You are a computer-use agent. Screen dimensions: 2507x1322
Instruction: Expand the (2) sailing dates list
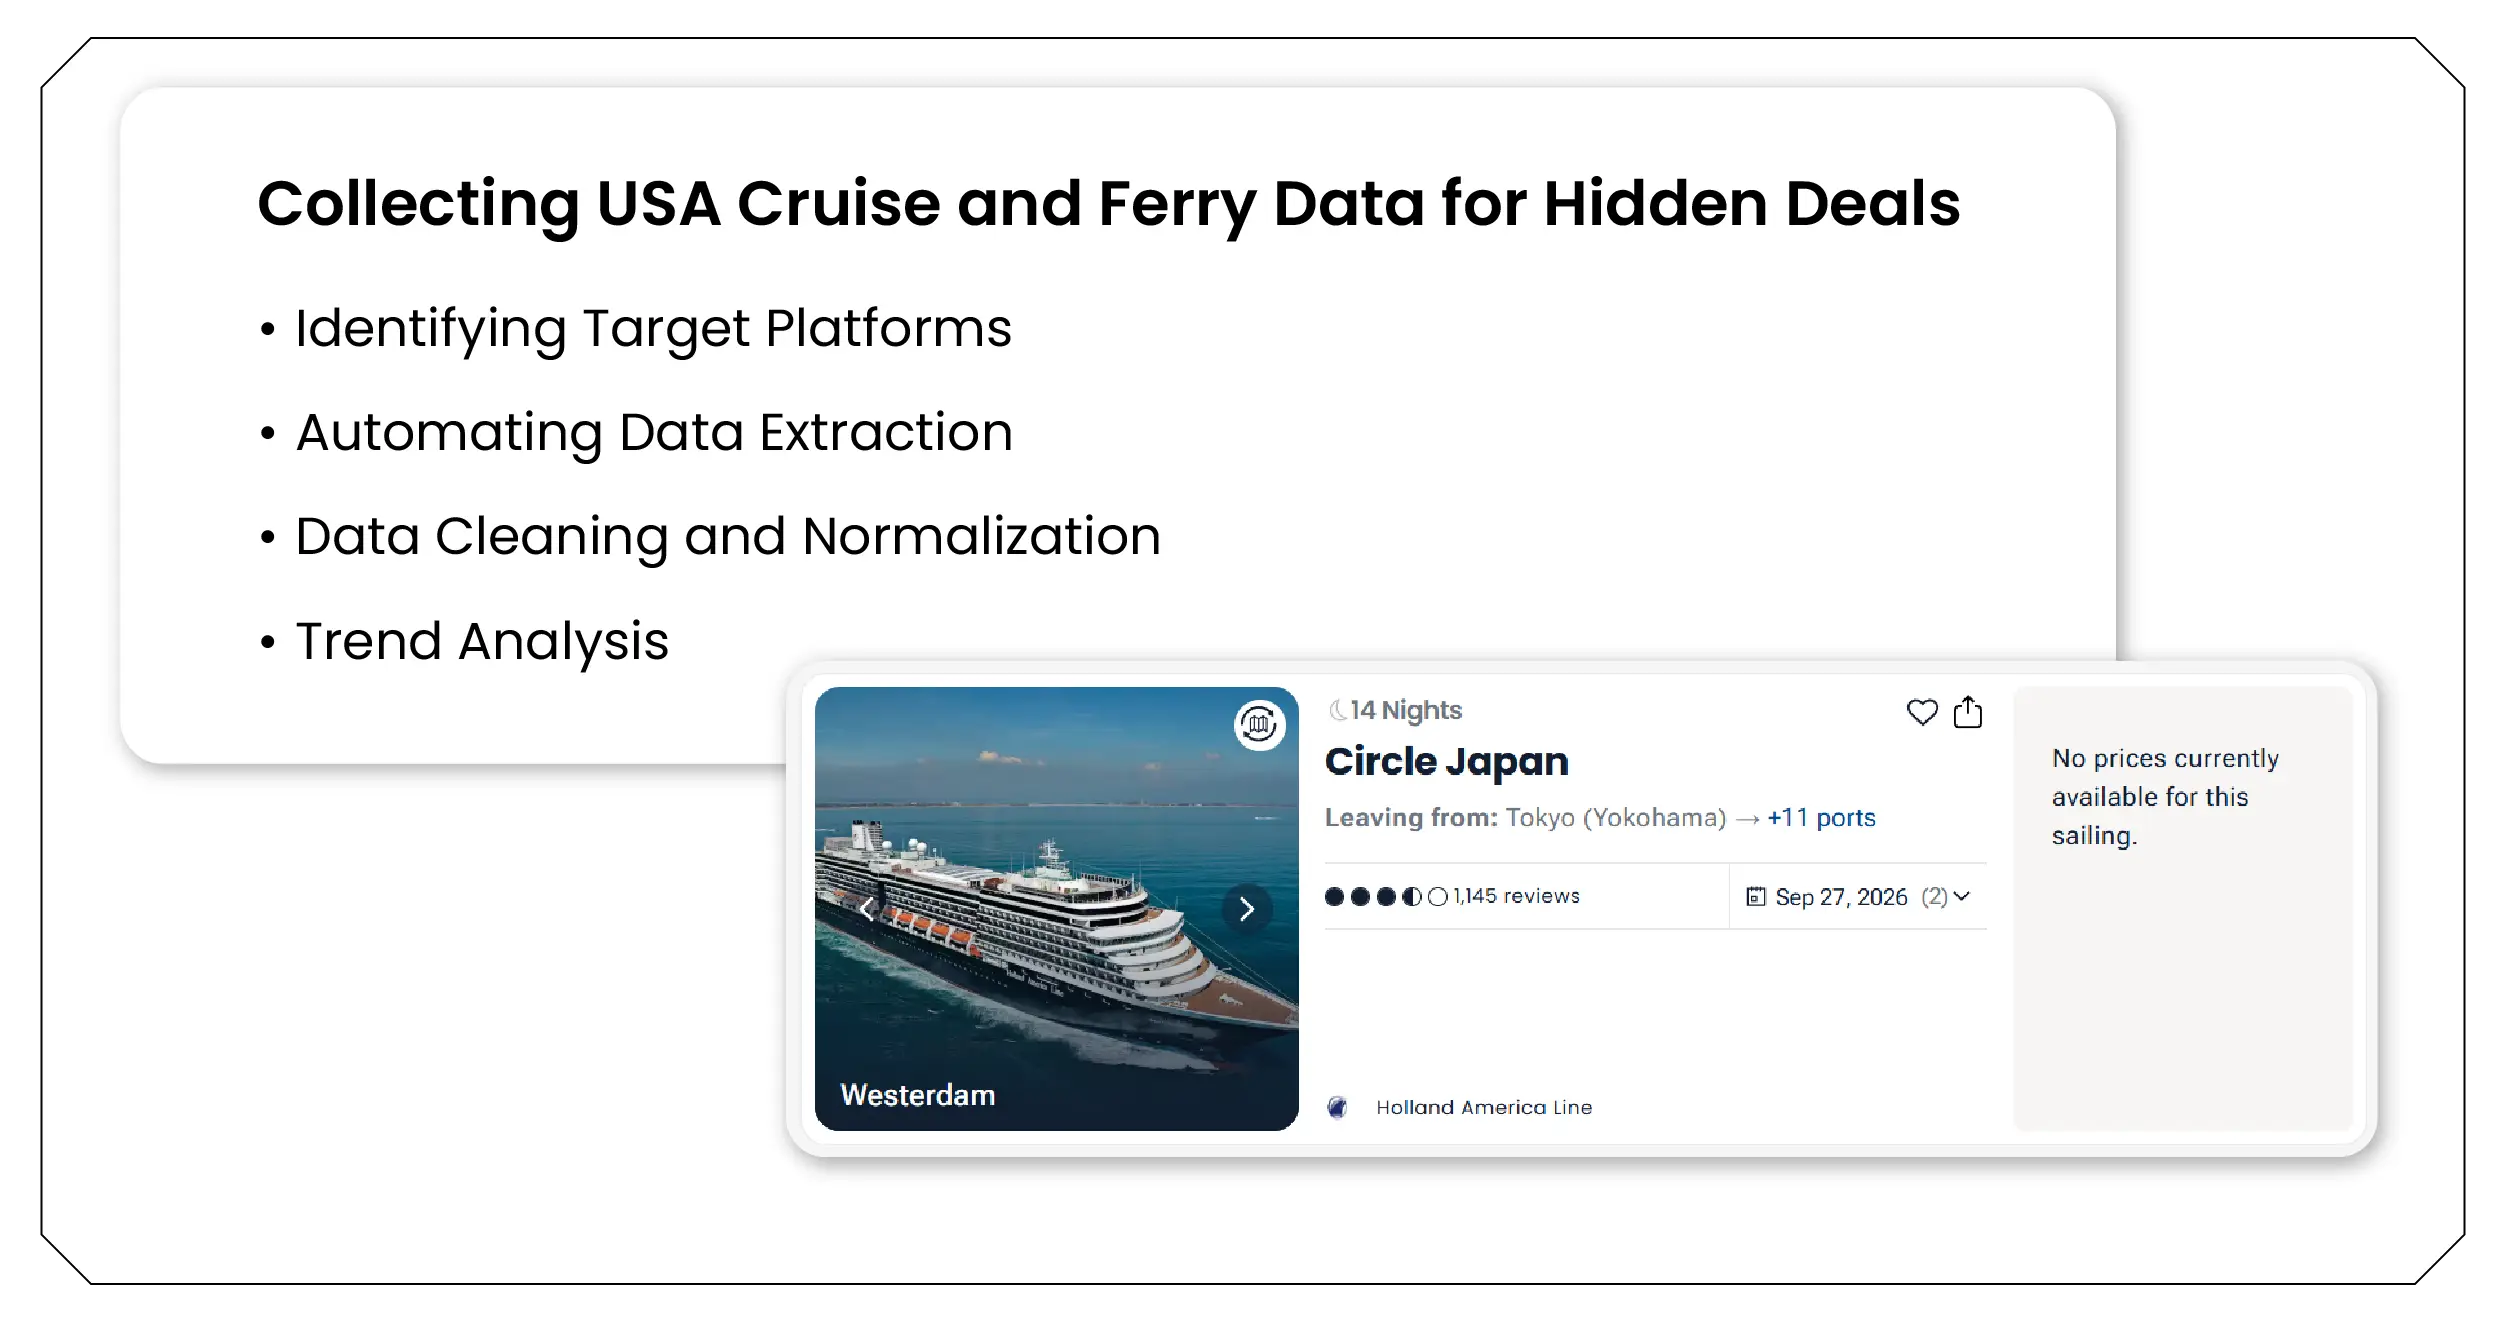tap(1936, 897)
